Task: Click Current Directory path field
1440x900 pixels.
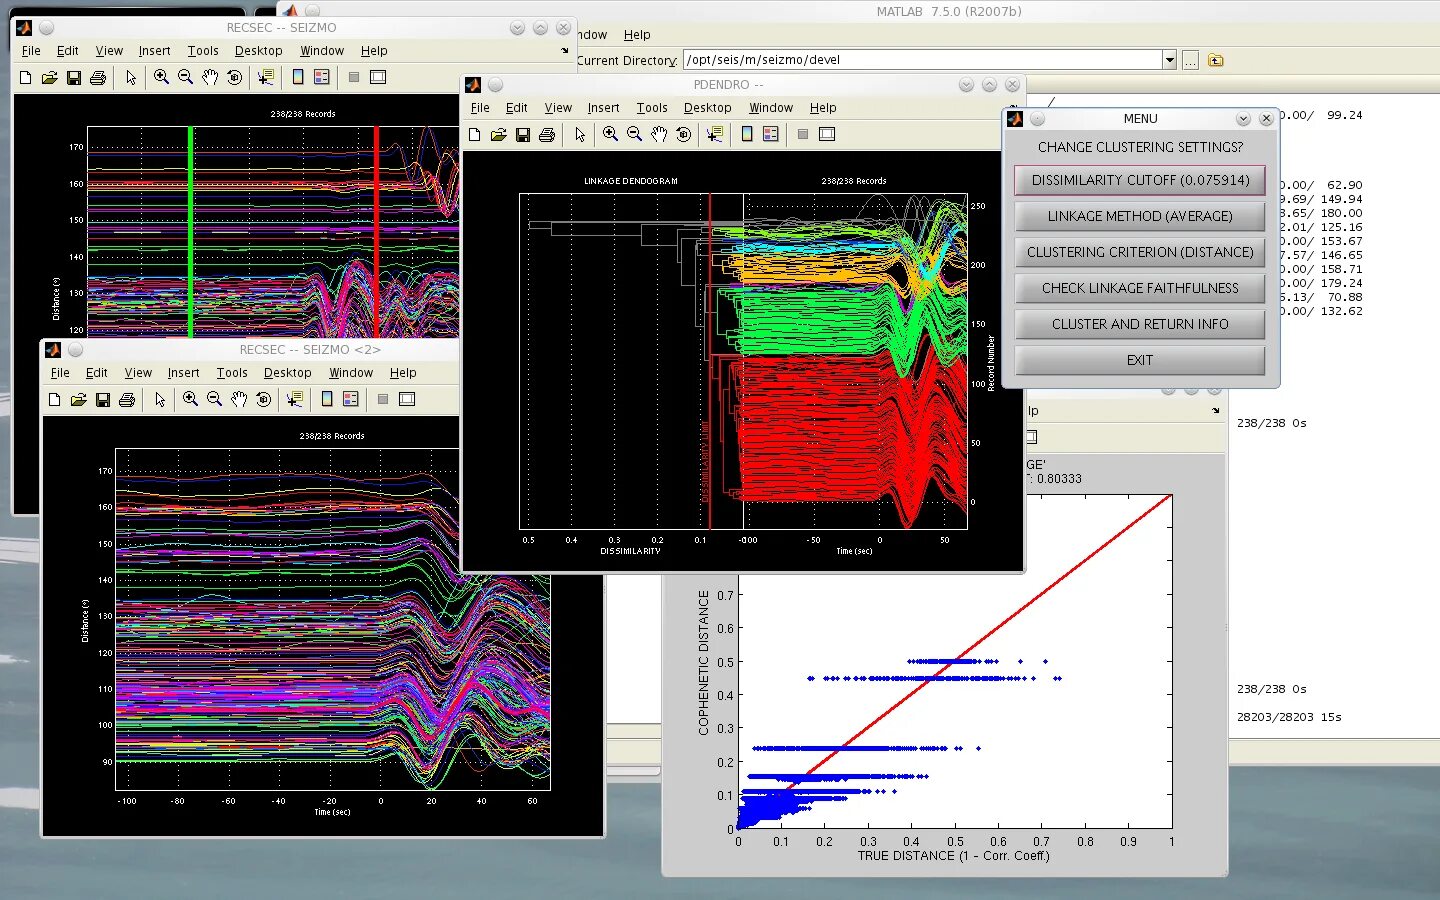Action: coord(922,60)
